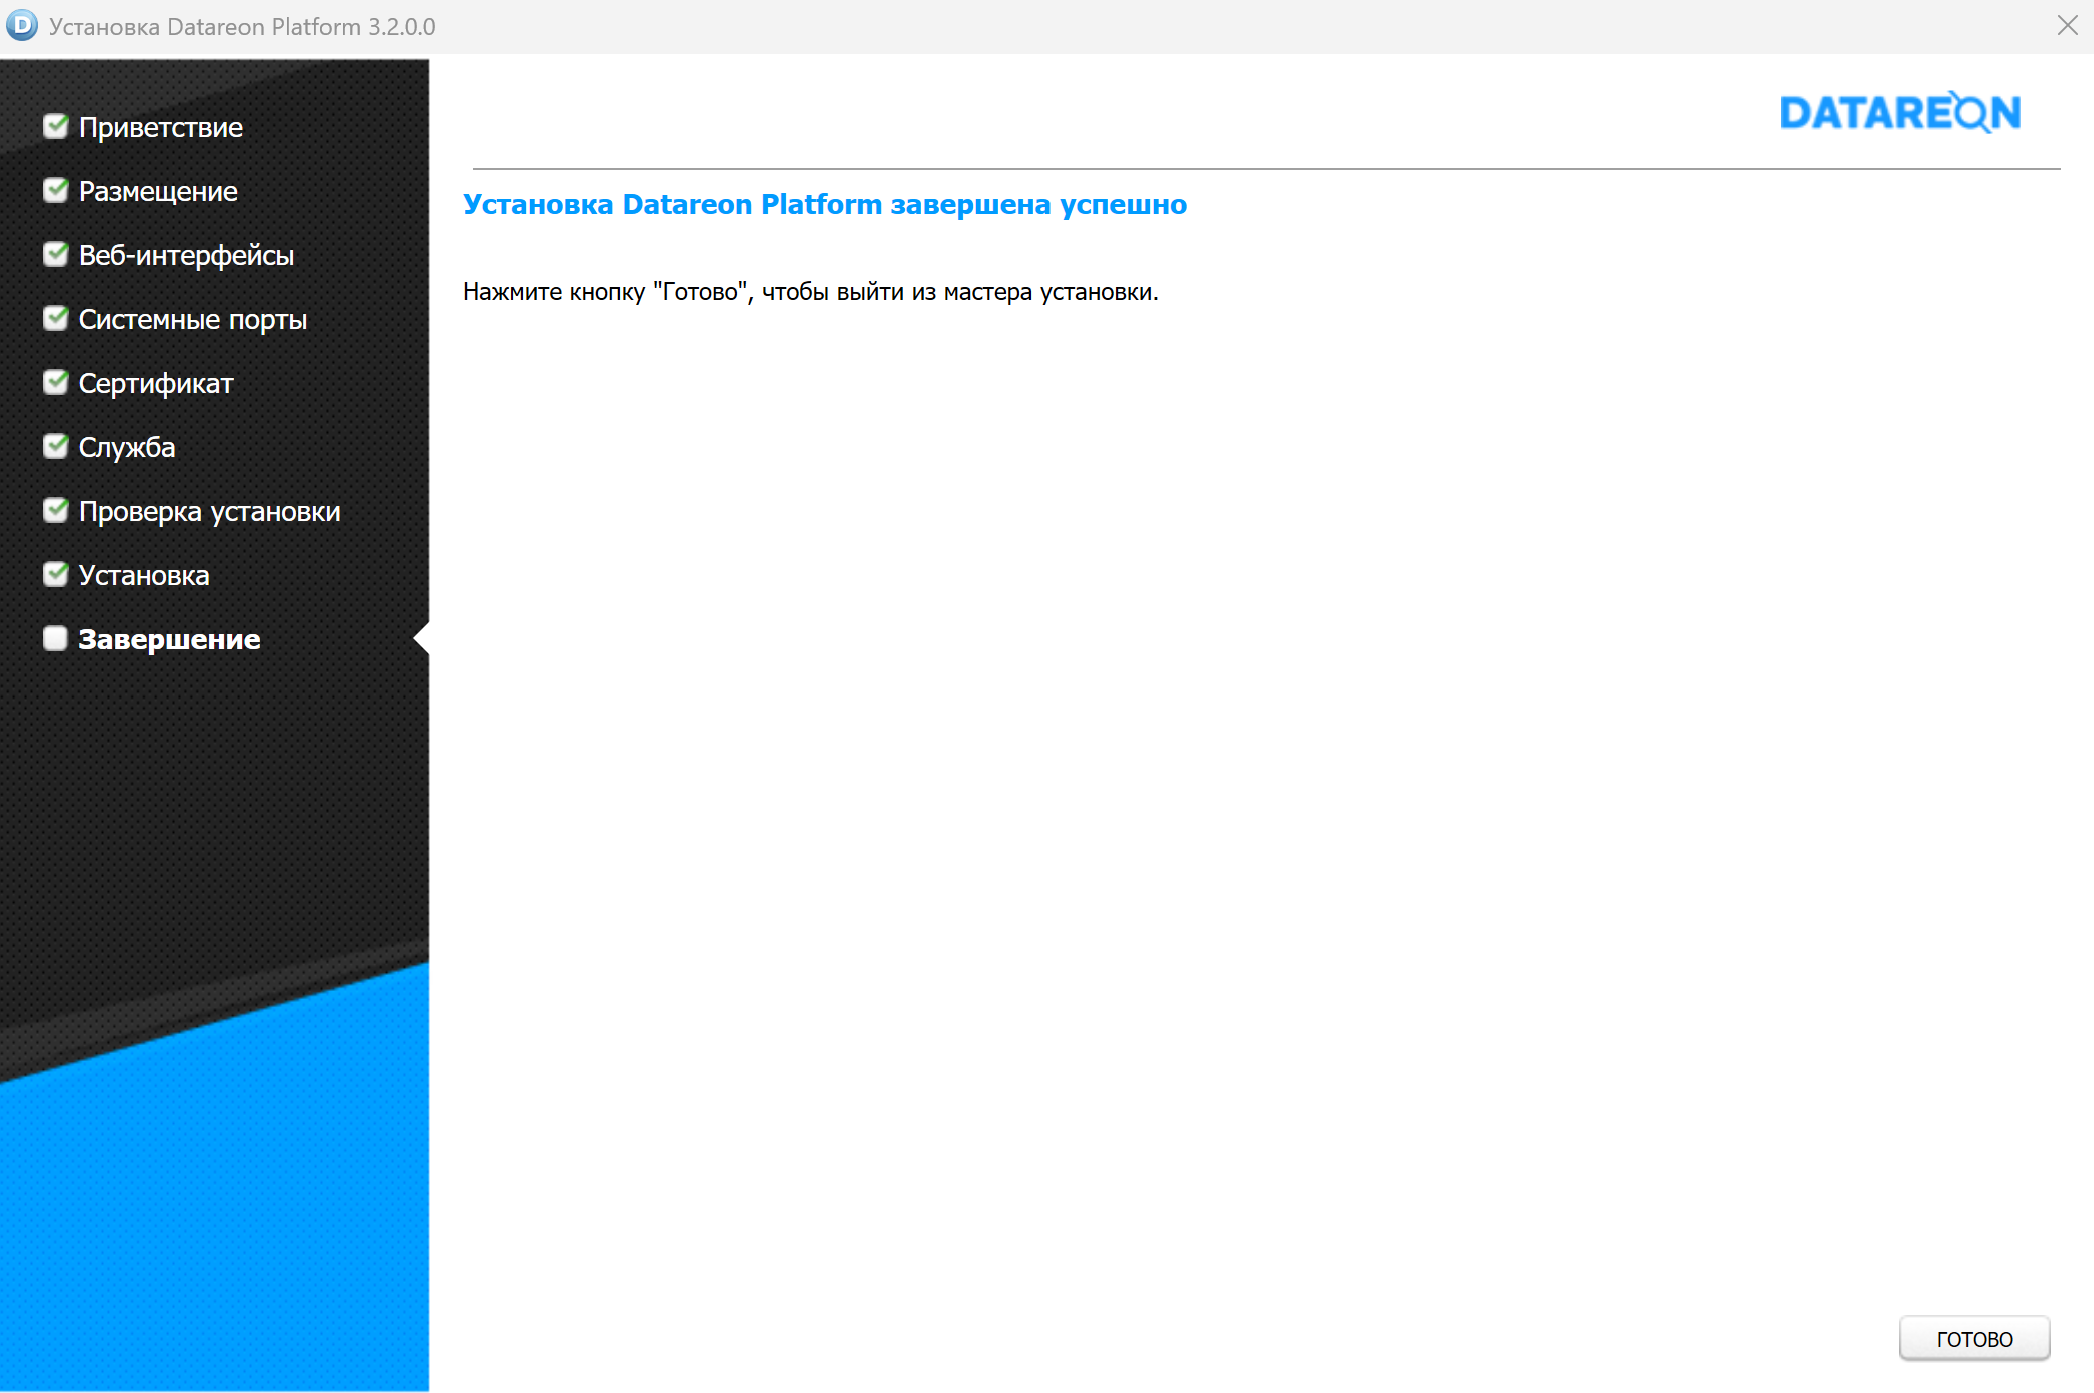This screenshot has height=1393, width=2094.
Task: Click the checkmark beside Установка step
Action: (x=56, y=574)
